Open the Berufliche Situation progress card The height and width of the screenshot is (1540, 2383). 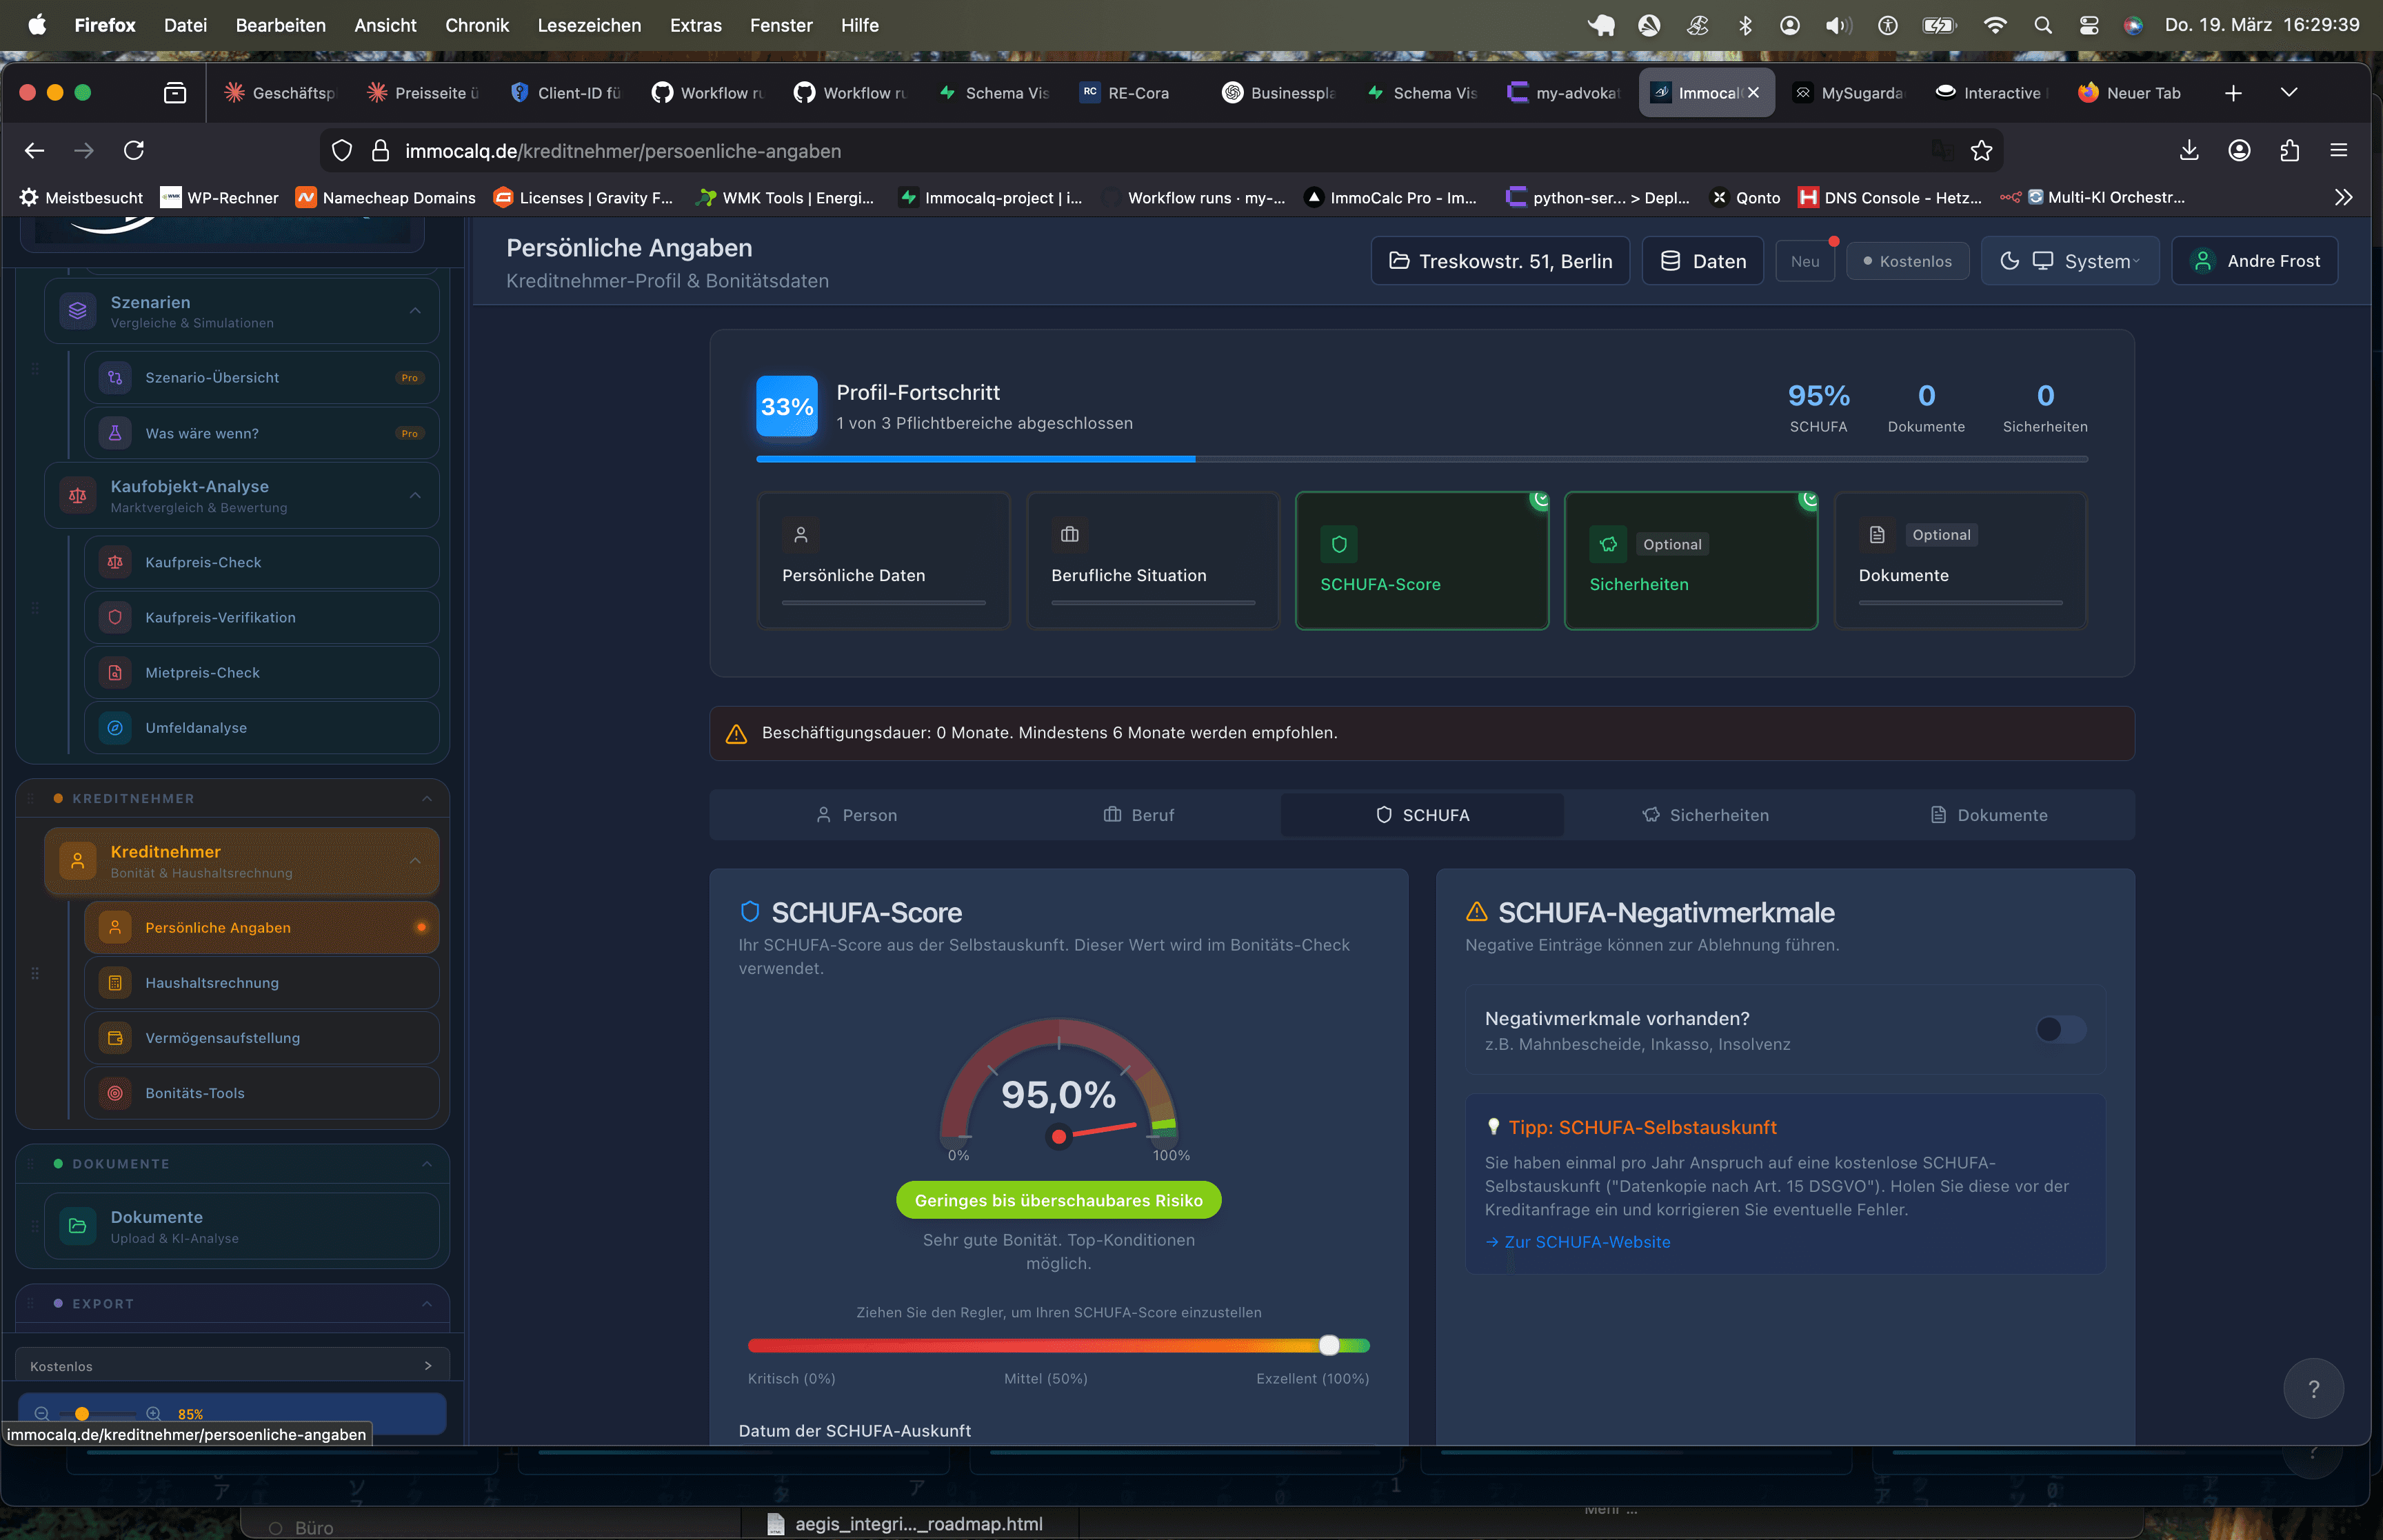point(1153,560)
